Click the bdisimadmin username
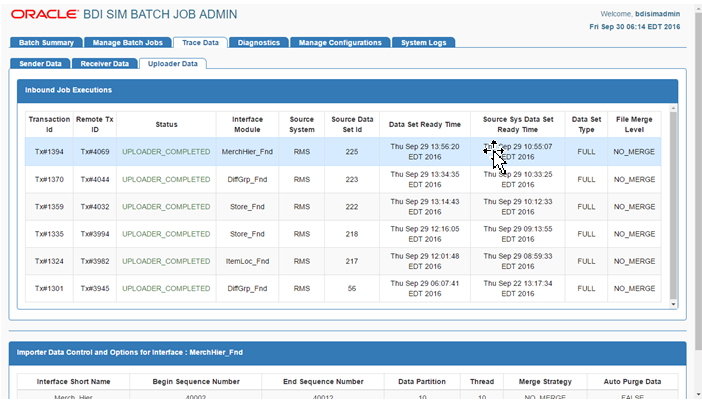The width and height of the screenshot is (702, 403). 657,14
